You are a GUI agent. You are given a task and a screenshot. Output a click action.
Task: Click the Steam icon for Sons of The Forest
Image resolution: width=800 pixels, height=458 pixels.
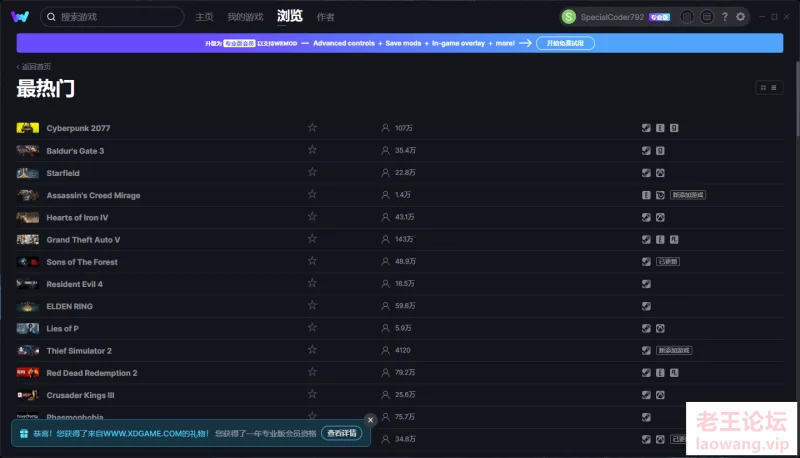click(x=646, y=262)
